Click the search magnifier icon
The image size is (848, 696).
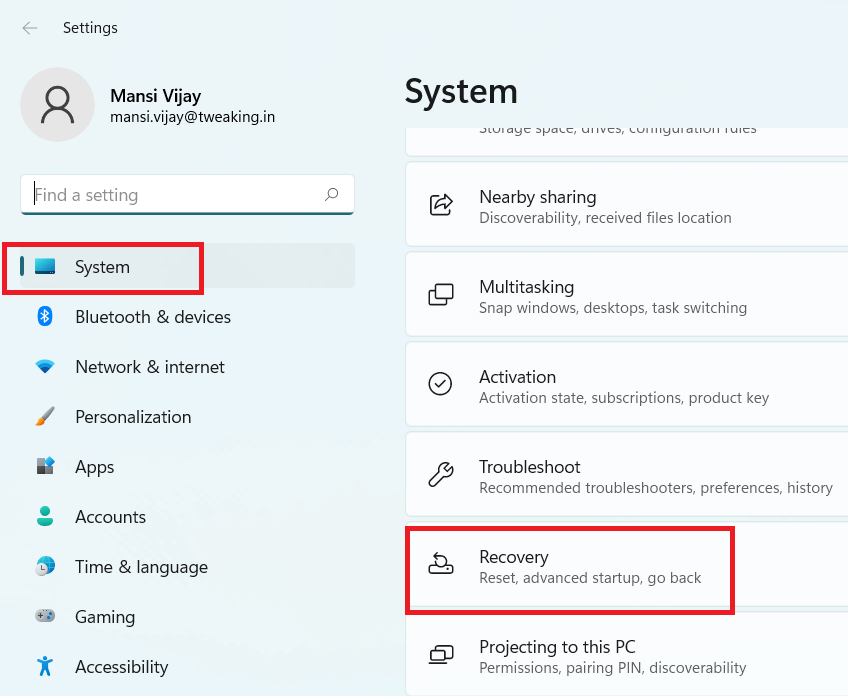332,194
